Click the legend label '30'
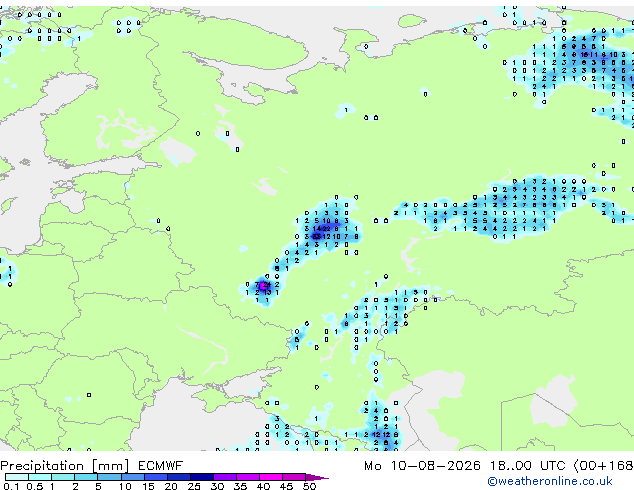The width and height of the screenshot is (634, 490). (217, 486)
